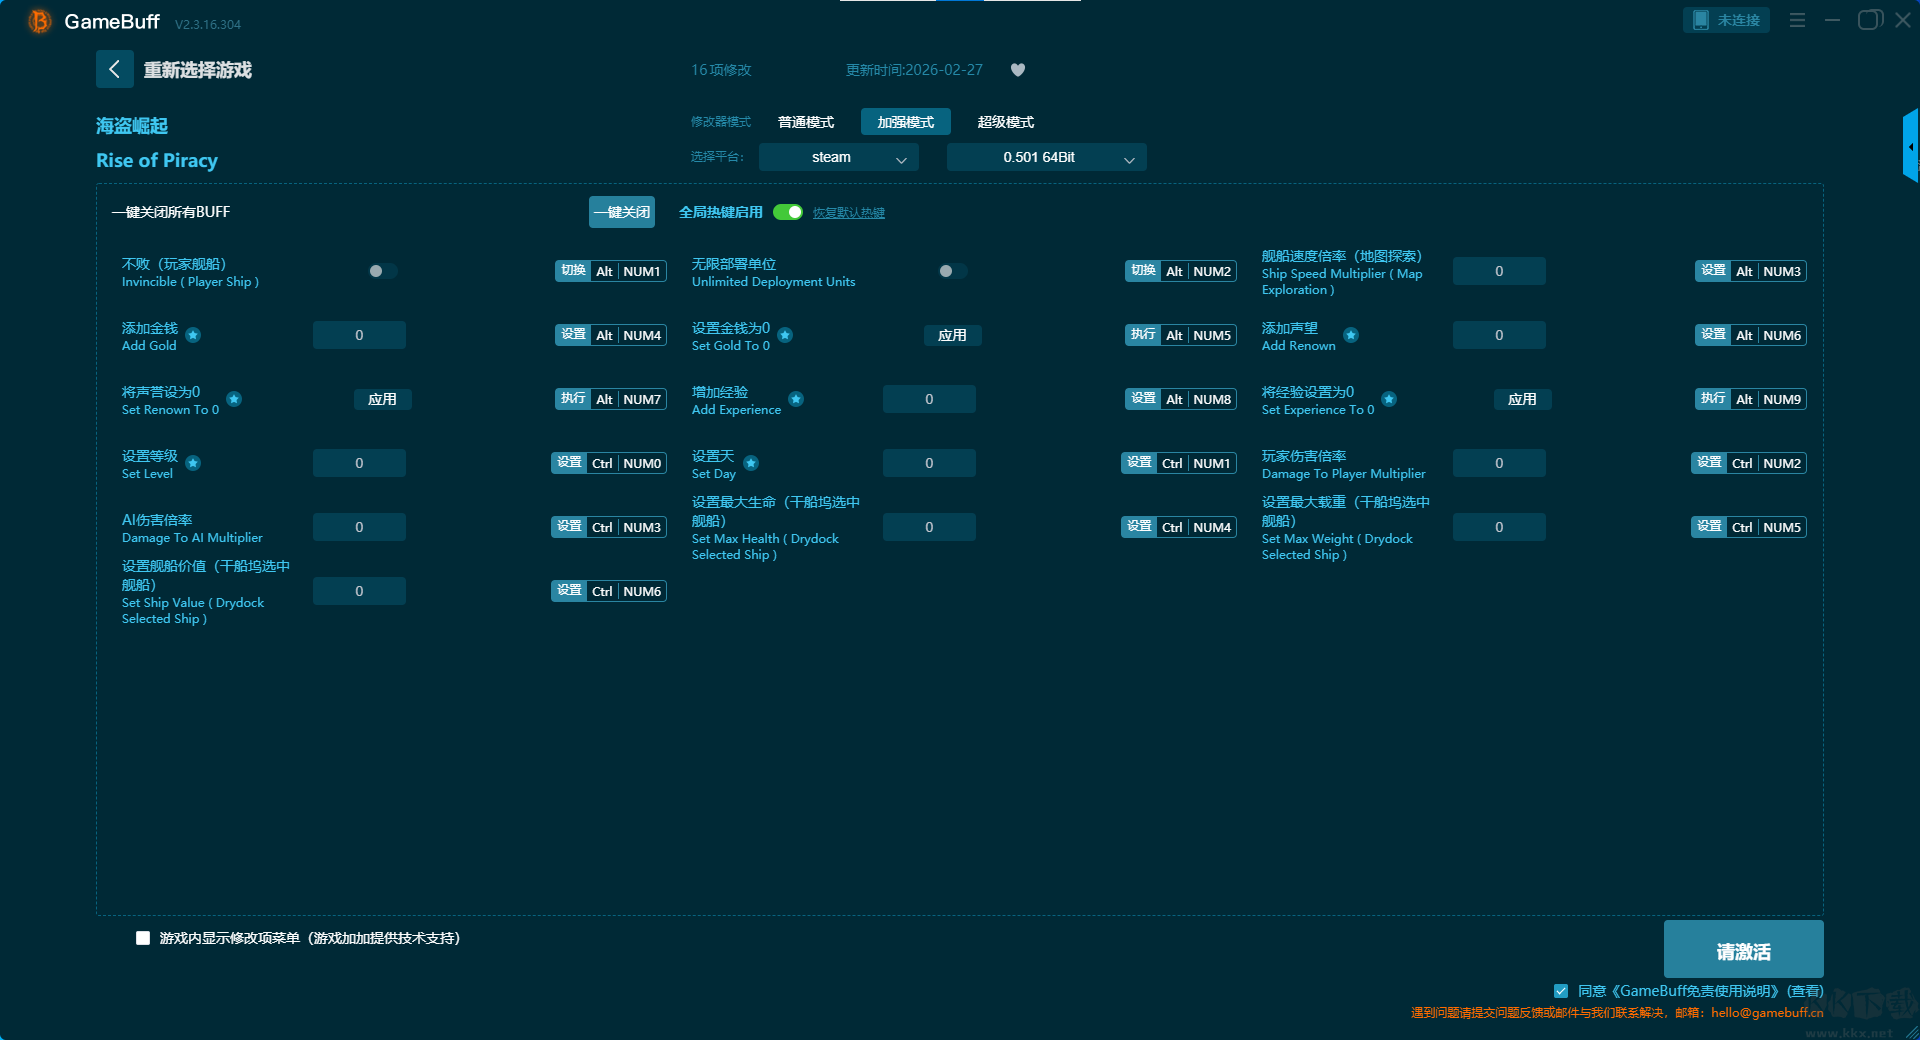Viewport: 1920px width, 1040px height.
Task: Click the heart favorite icon
Action: coord(1018,70)
